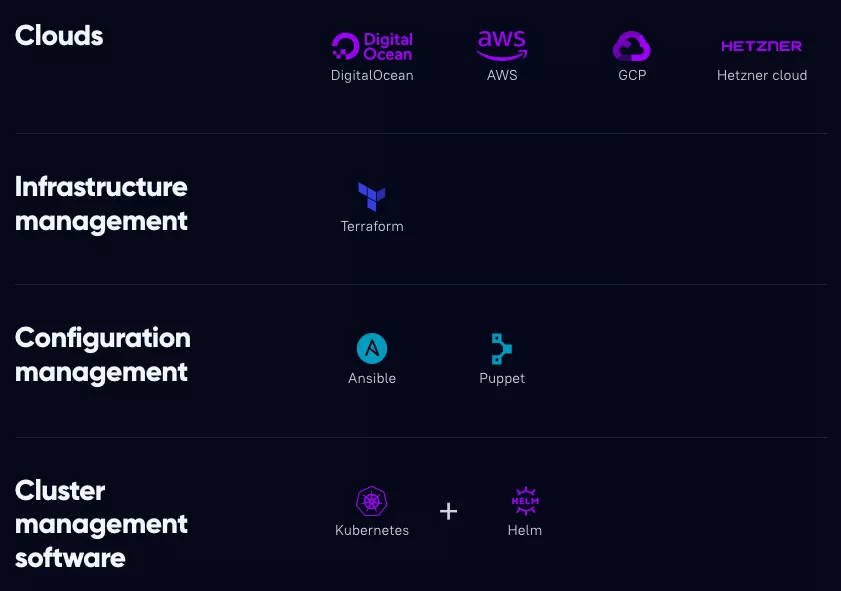
Task: Click the Terraform logo
Action: (372, 197)
